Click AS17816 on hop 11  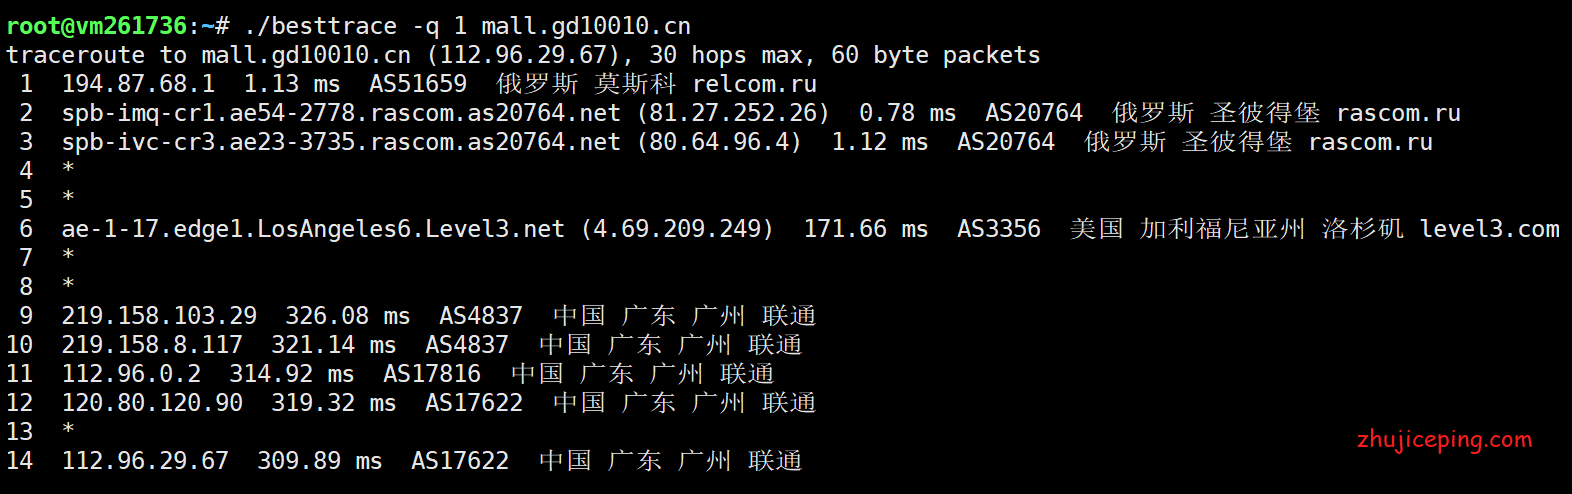[432, 374]
